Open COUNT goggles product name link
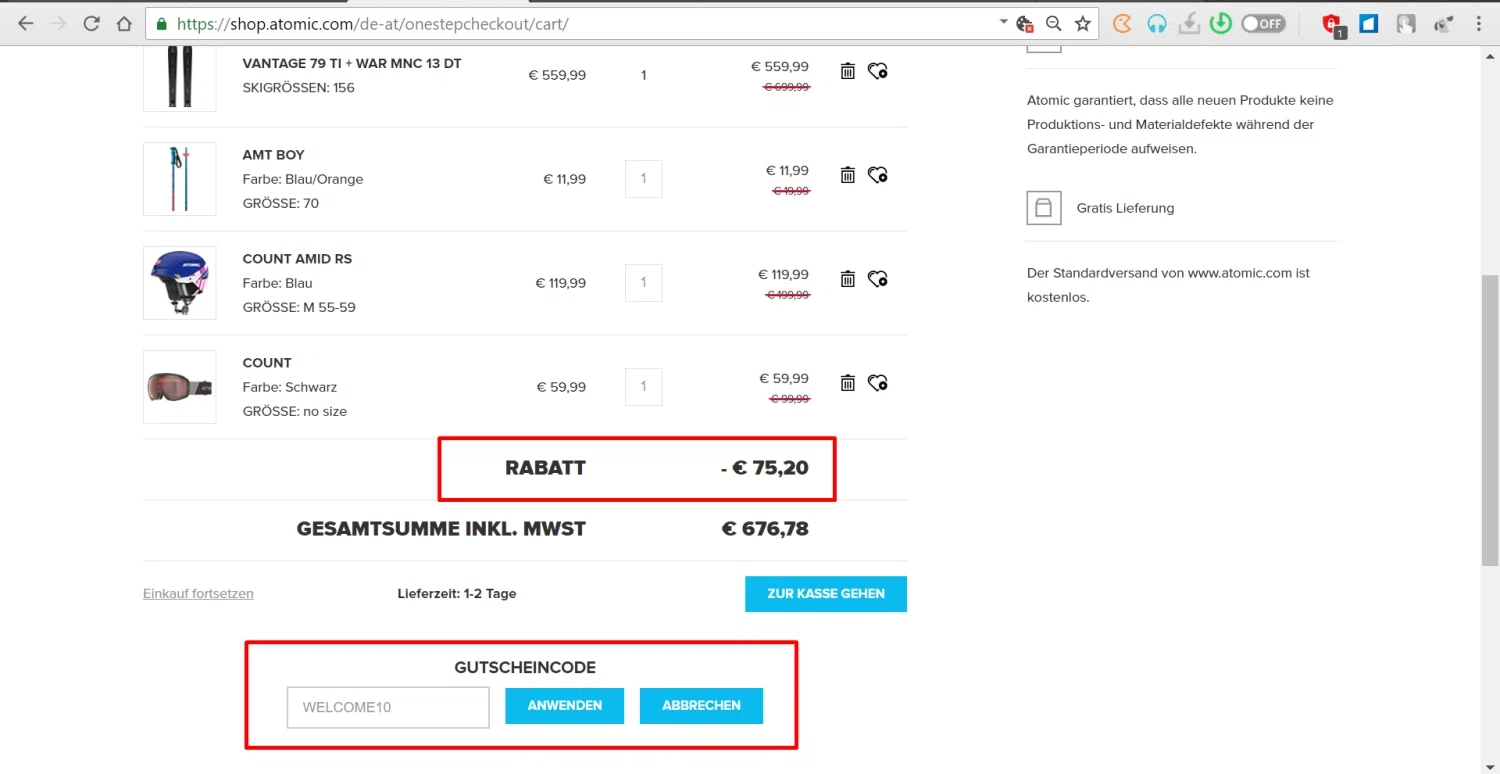Image resolution: width=1500 pixels, height=774 pixels. pos(267,363)
